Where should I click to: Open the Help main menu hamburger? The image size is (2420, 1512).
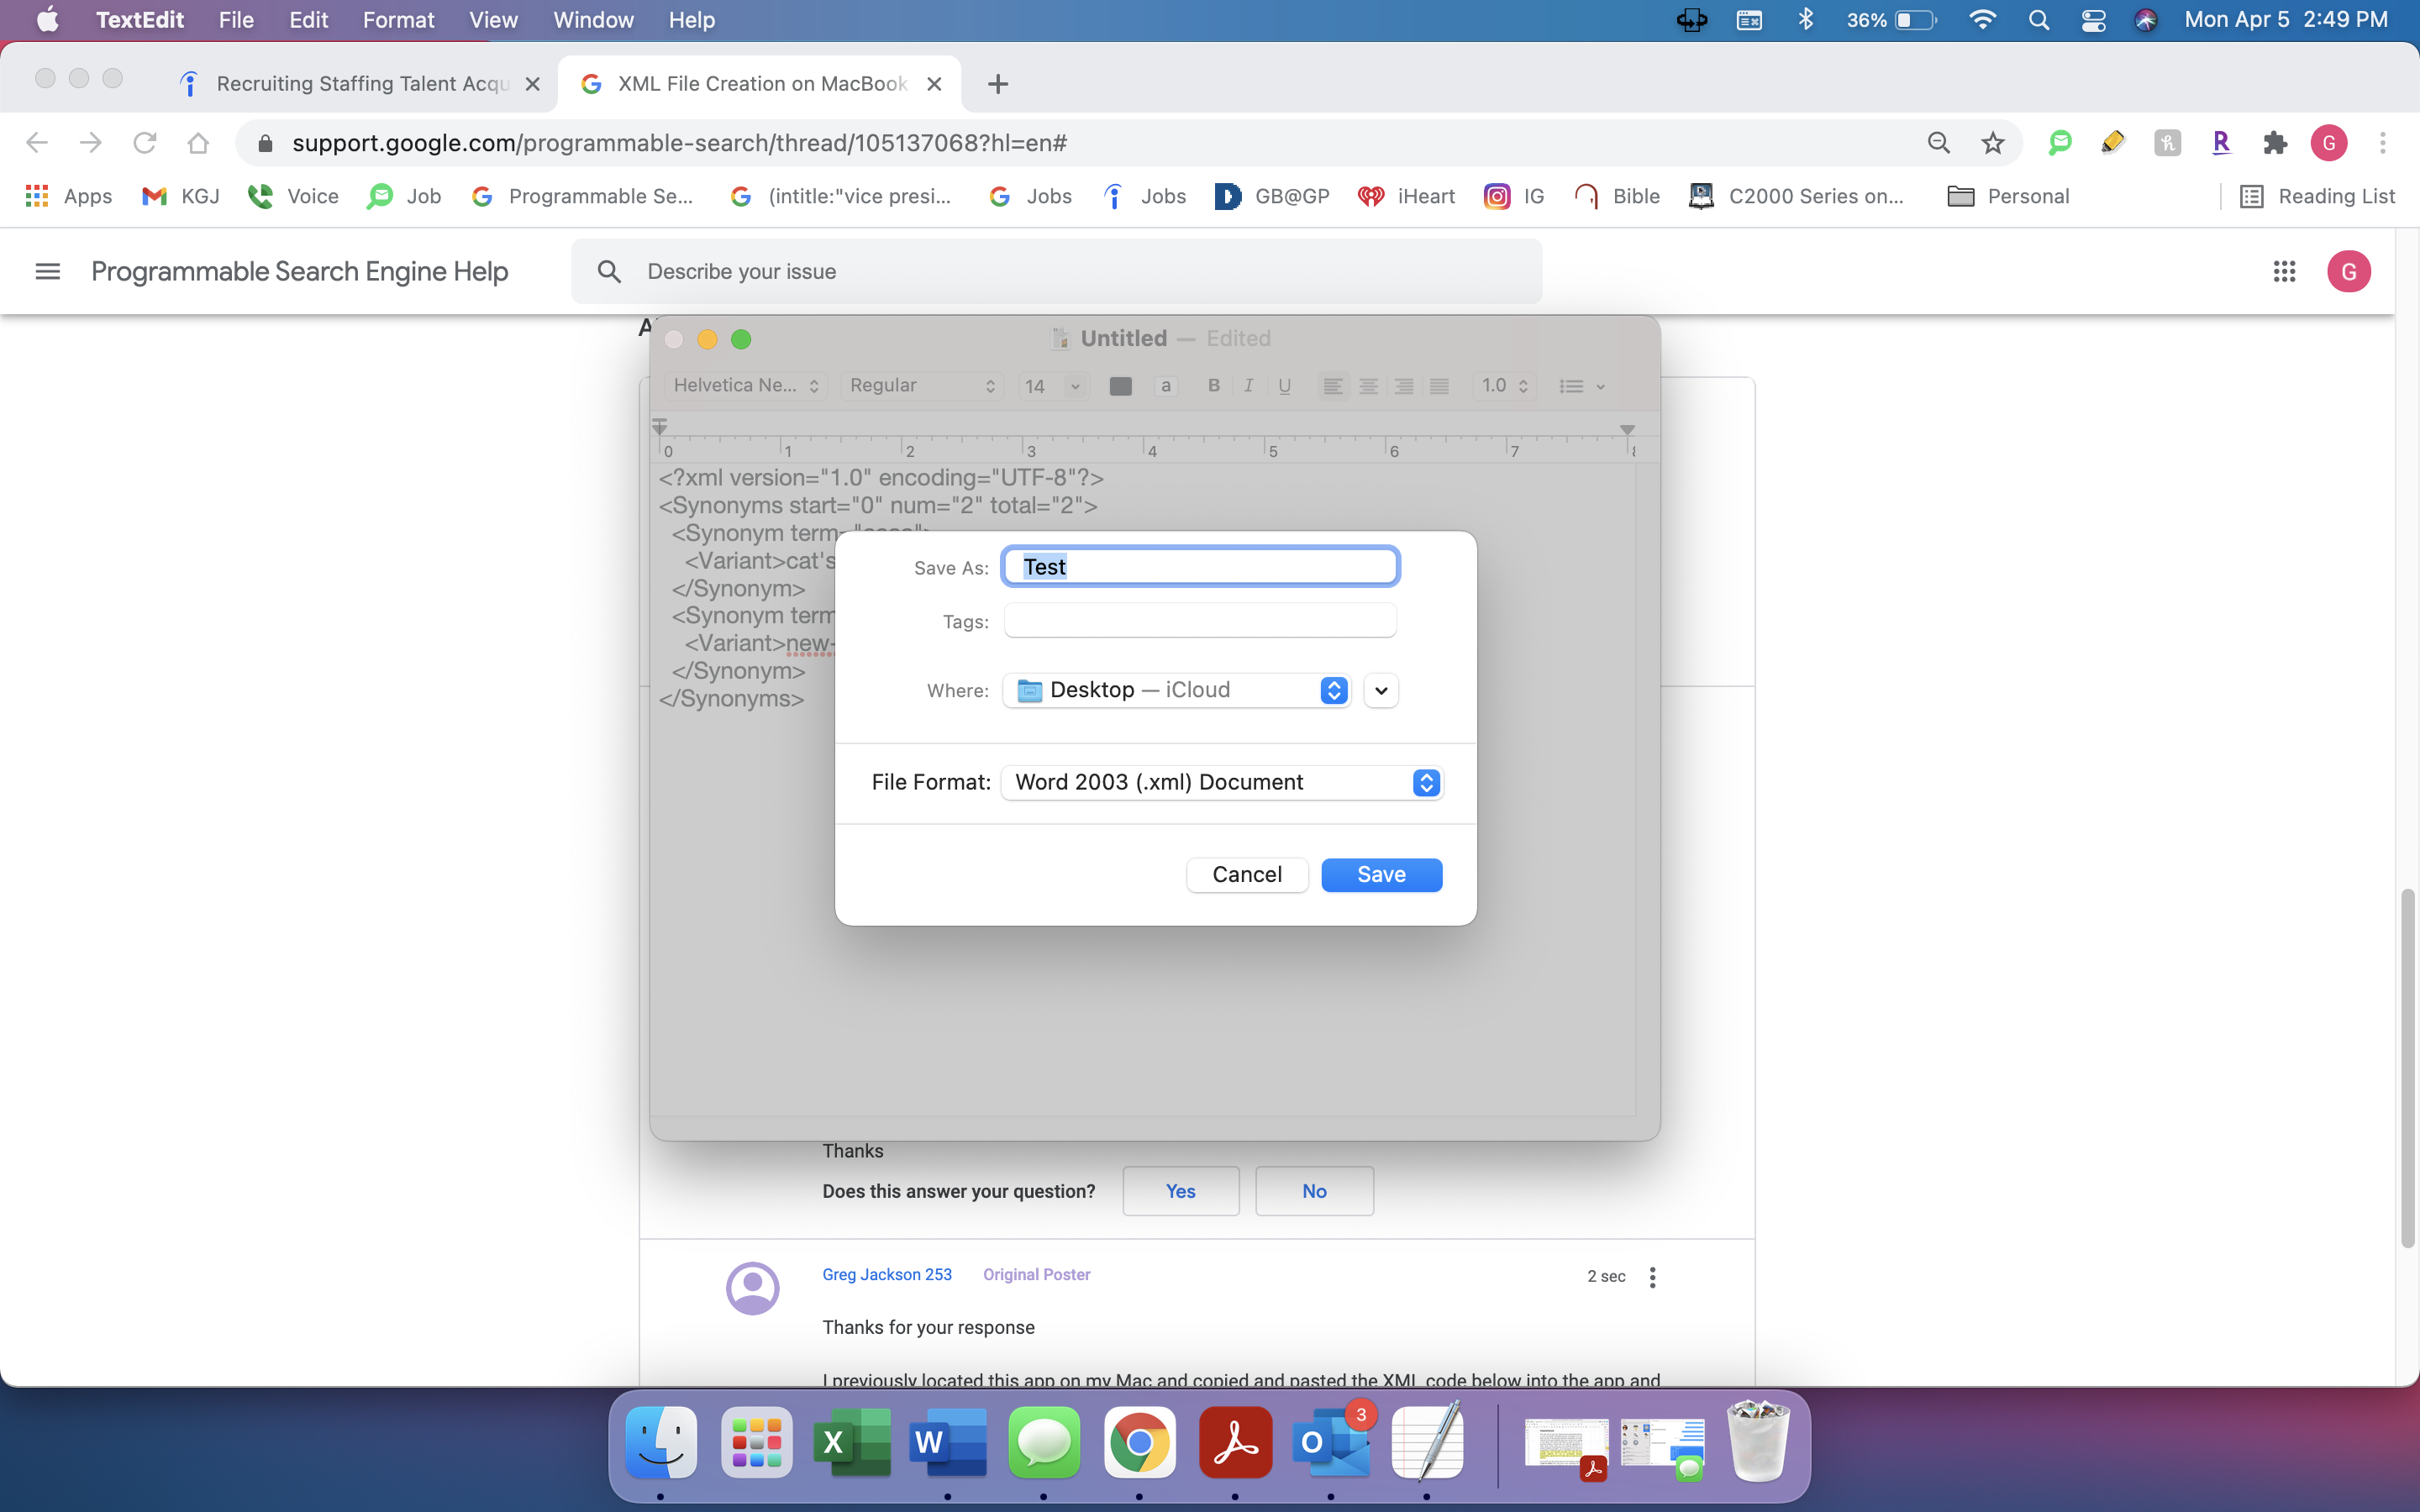click(47, 271)
